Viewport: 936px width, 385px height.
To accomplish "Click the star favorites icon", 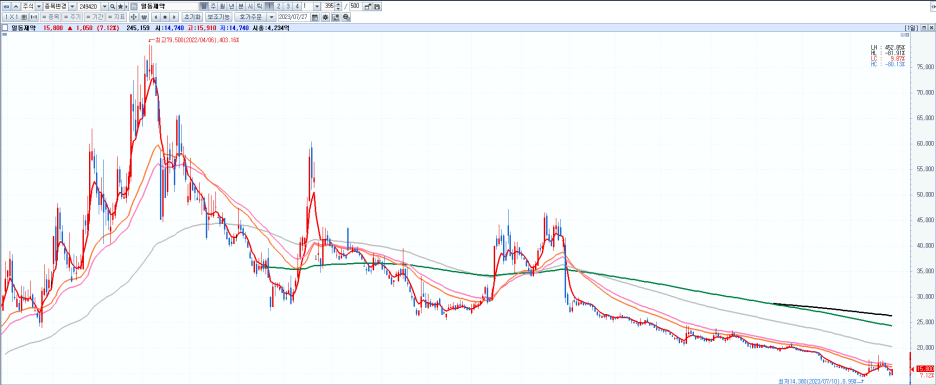I will (x=120, y=6).
